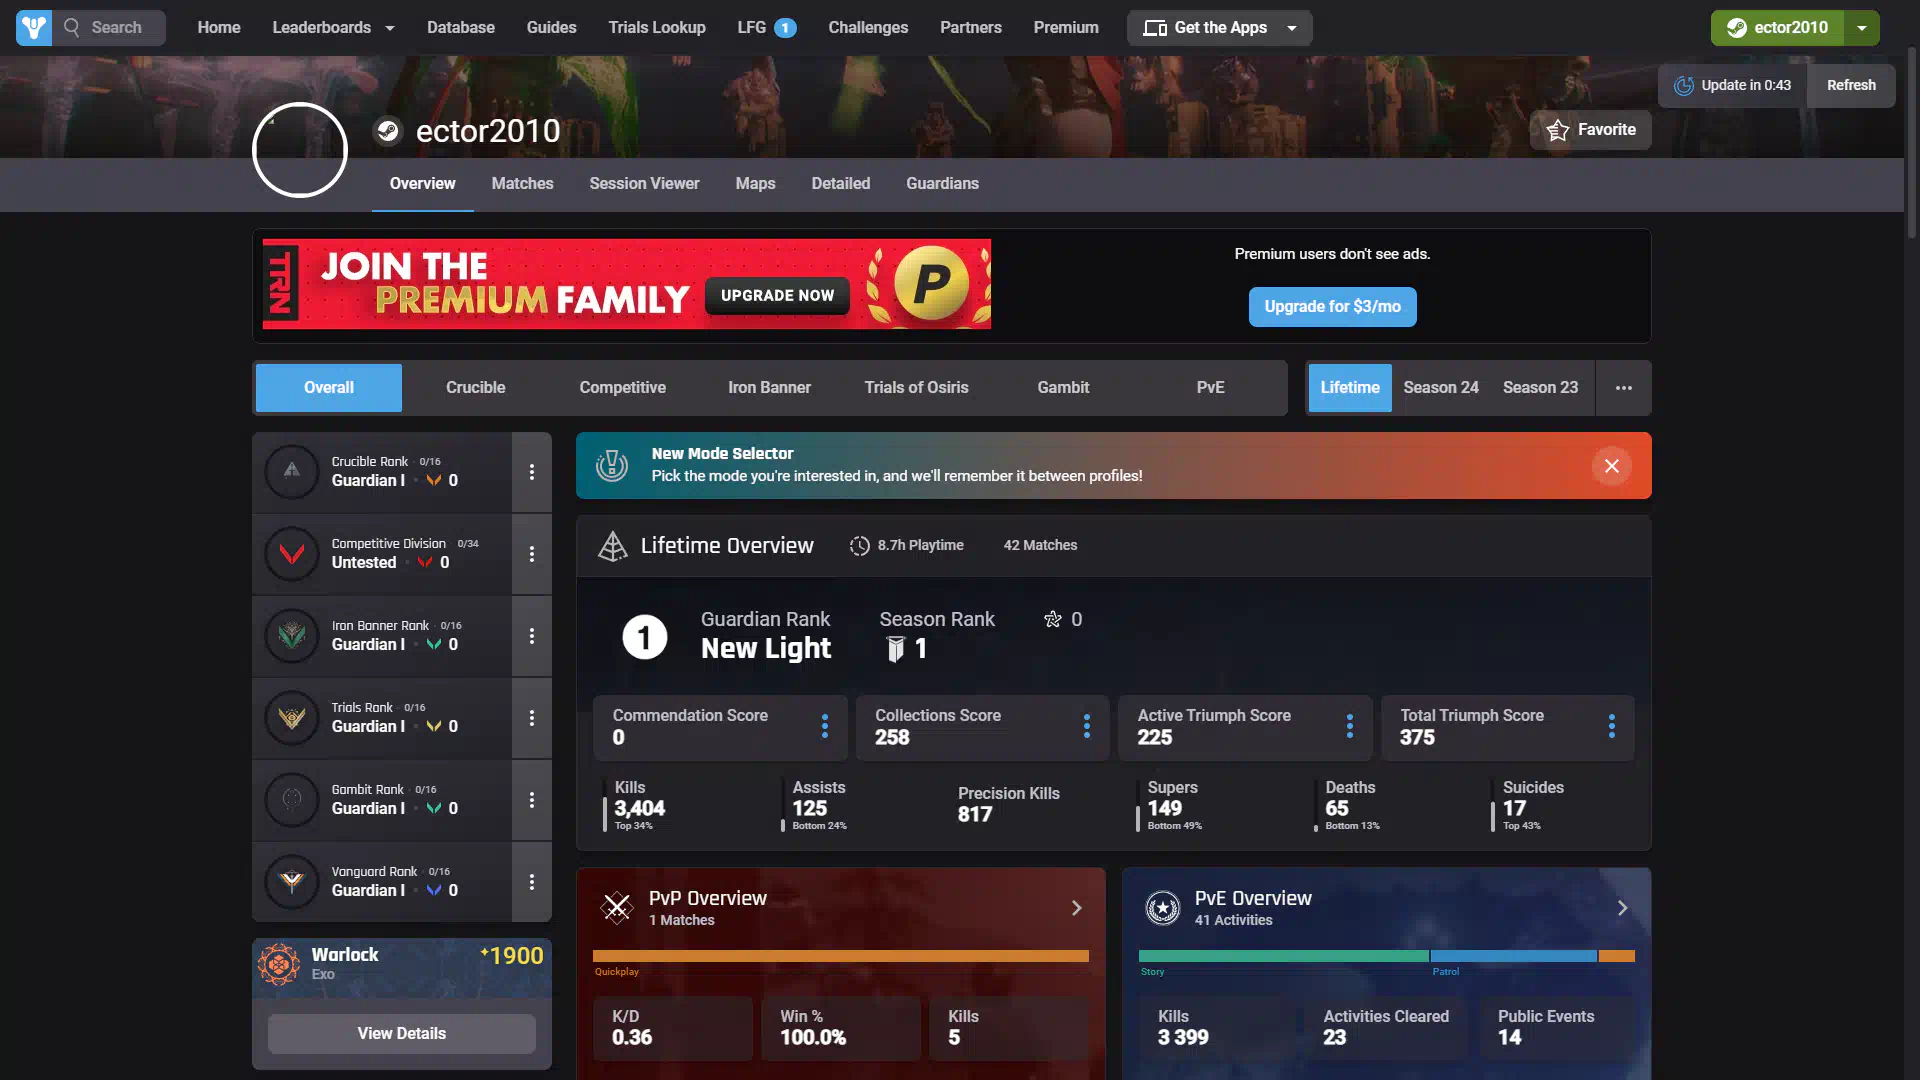Open the Gambit Rank options menu
Viewport: 1920px width, 1080px height.
pyautogui.click(x=532, y=800)
